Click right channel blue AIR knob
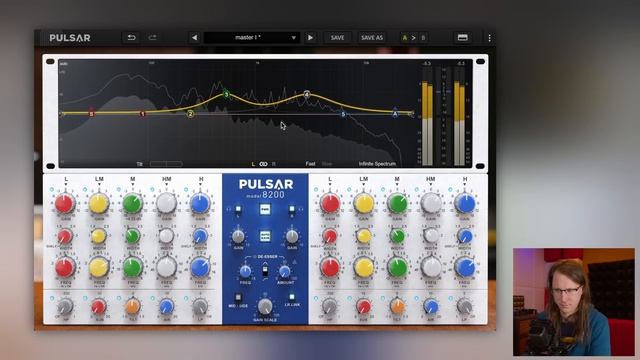This screenshot has width=640, height=360. click(x=431, y=306)
